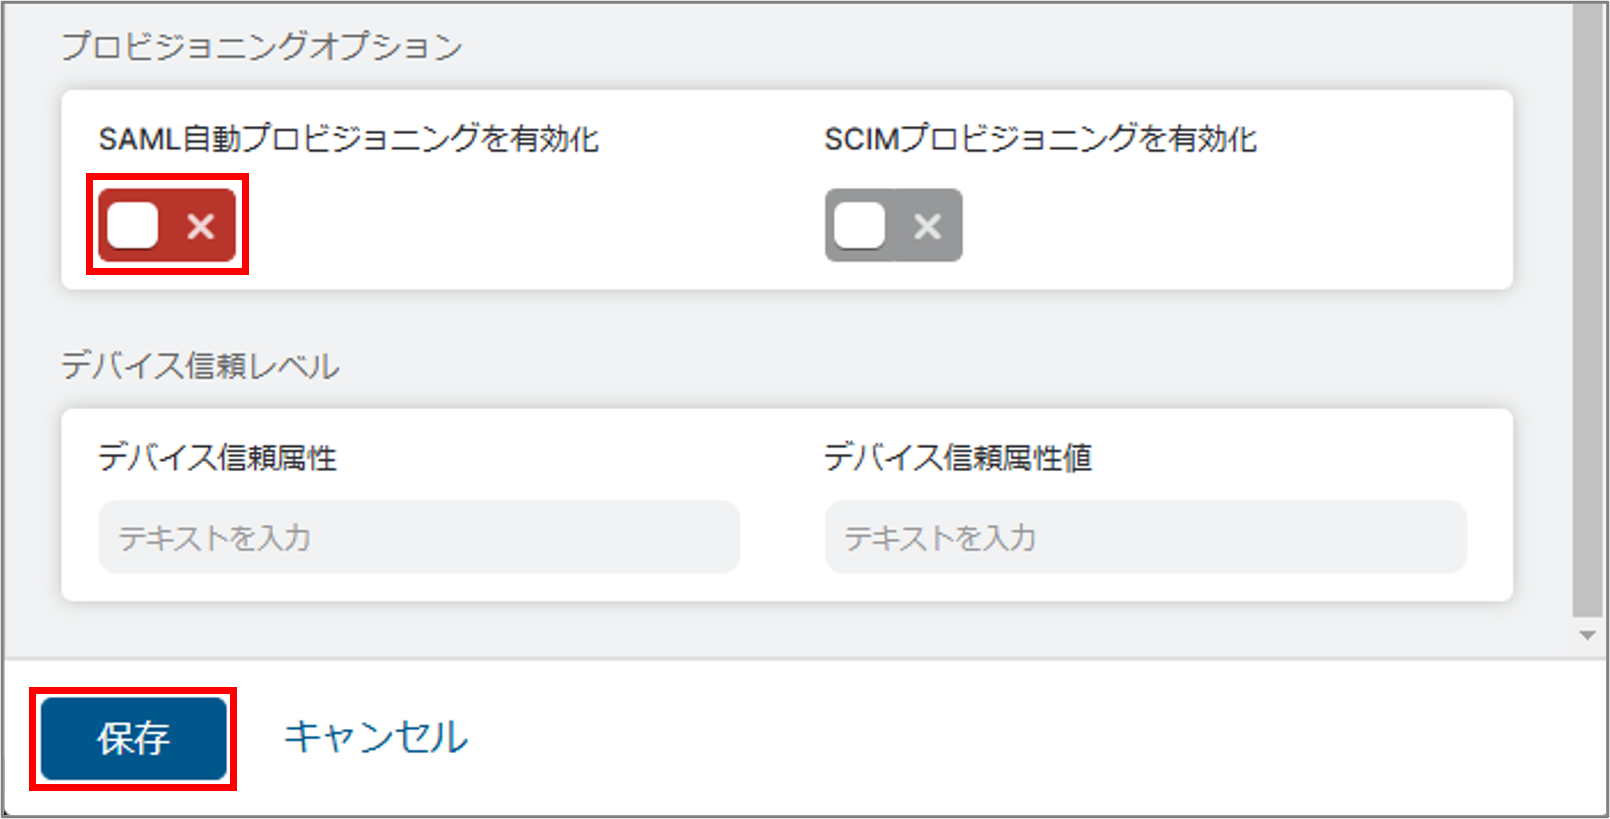
Task: Click the white knob of the SAML toggle
Action: click(x=134, y=225)
